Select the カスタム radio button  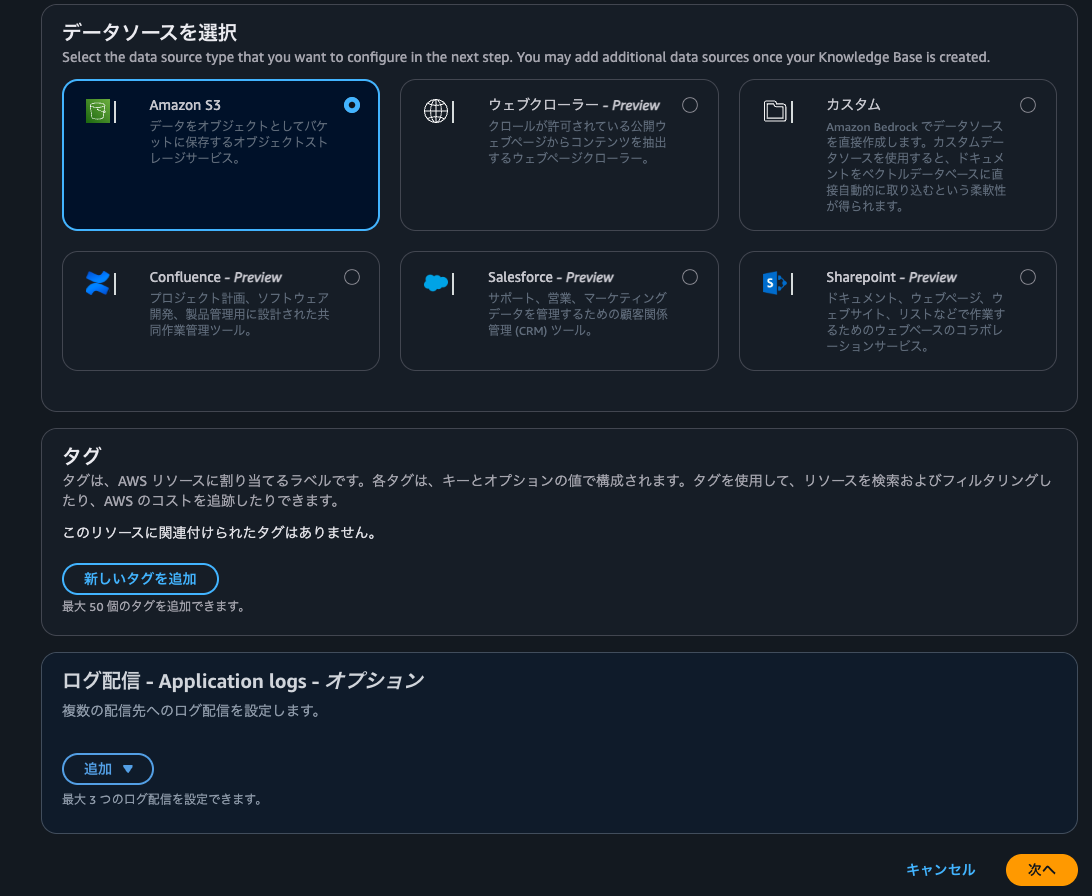click(x=1028, y=103)
